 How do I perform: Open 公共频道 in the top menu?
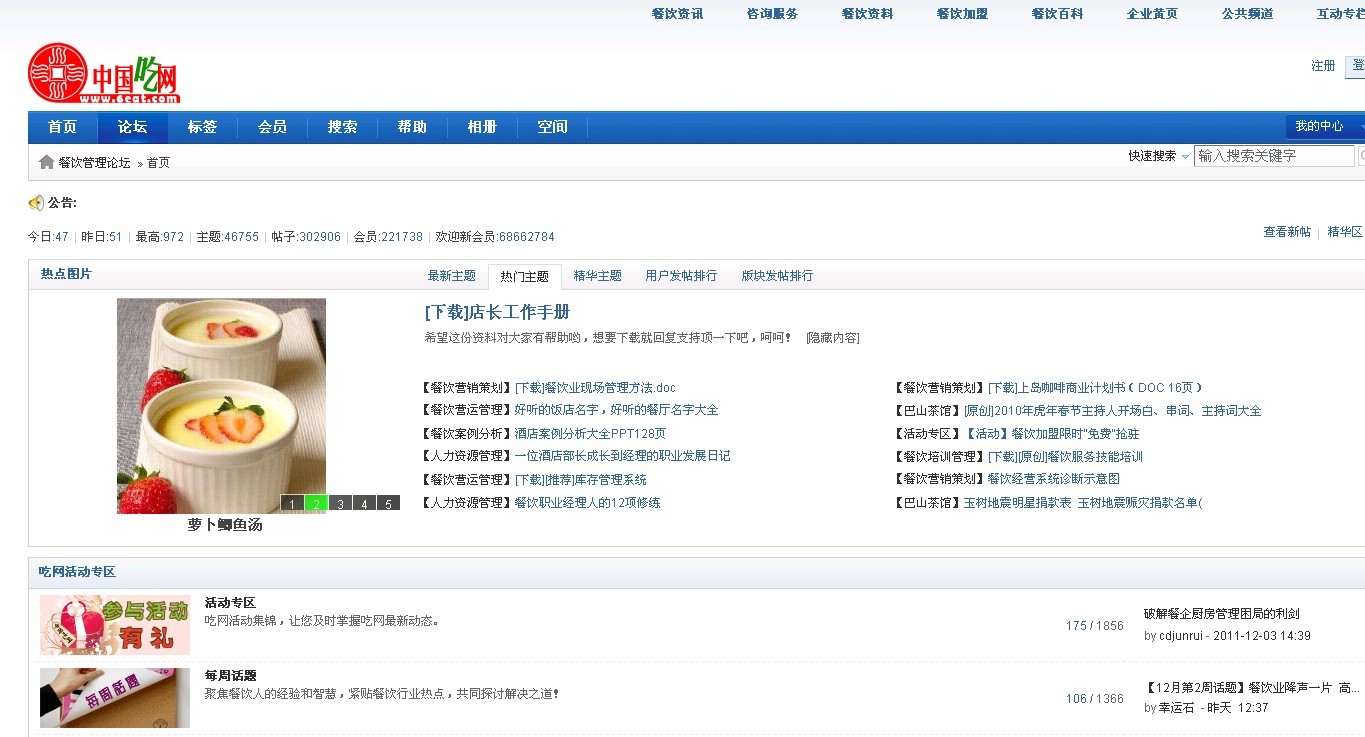point(1247,14)
